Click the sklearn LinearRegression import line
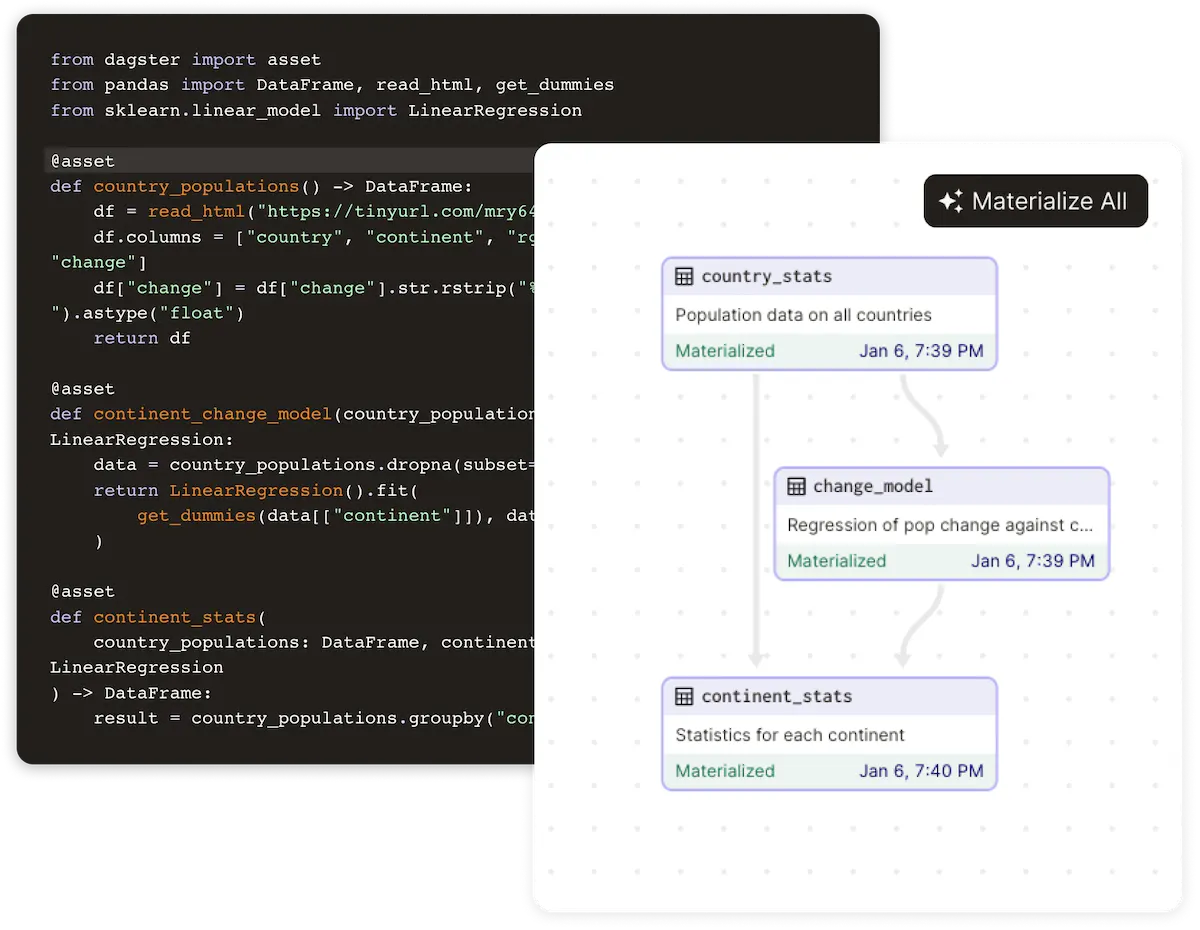 (316, 110)
